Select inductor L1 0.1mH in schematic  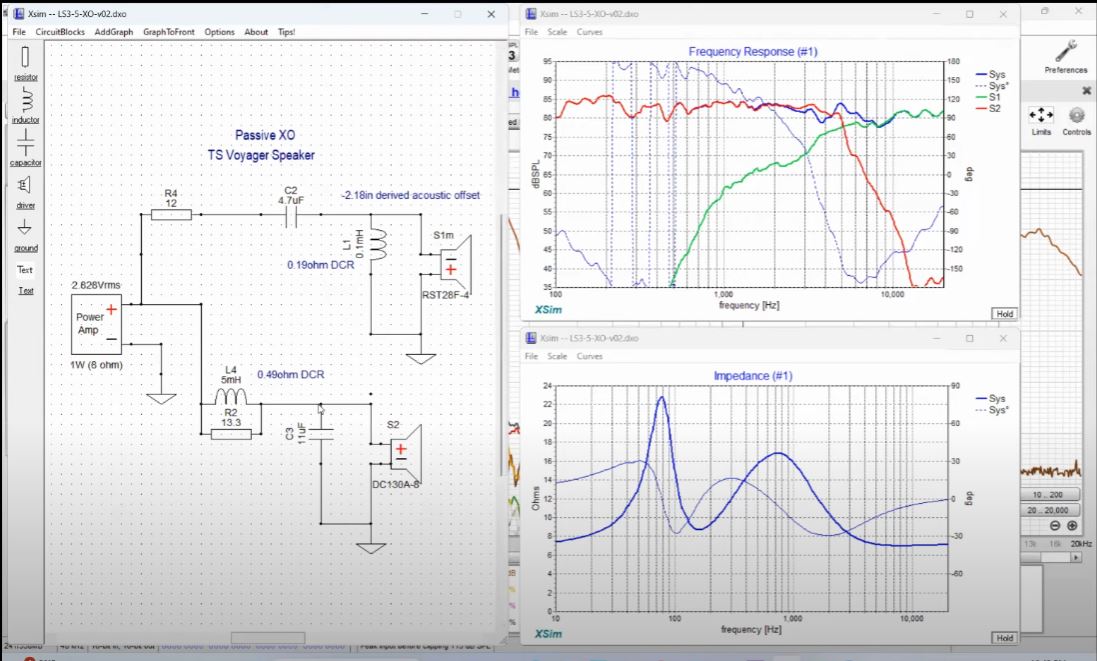tap(378, 245)
